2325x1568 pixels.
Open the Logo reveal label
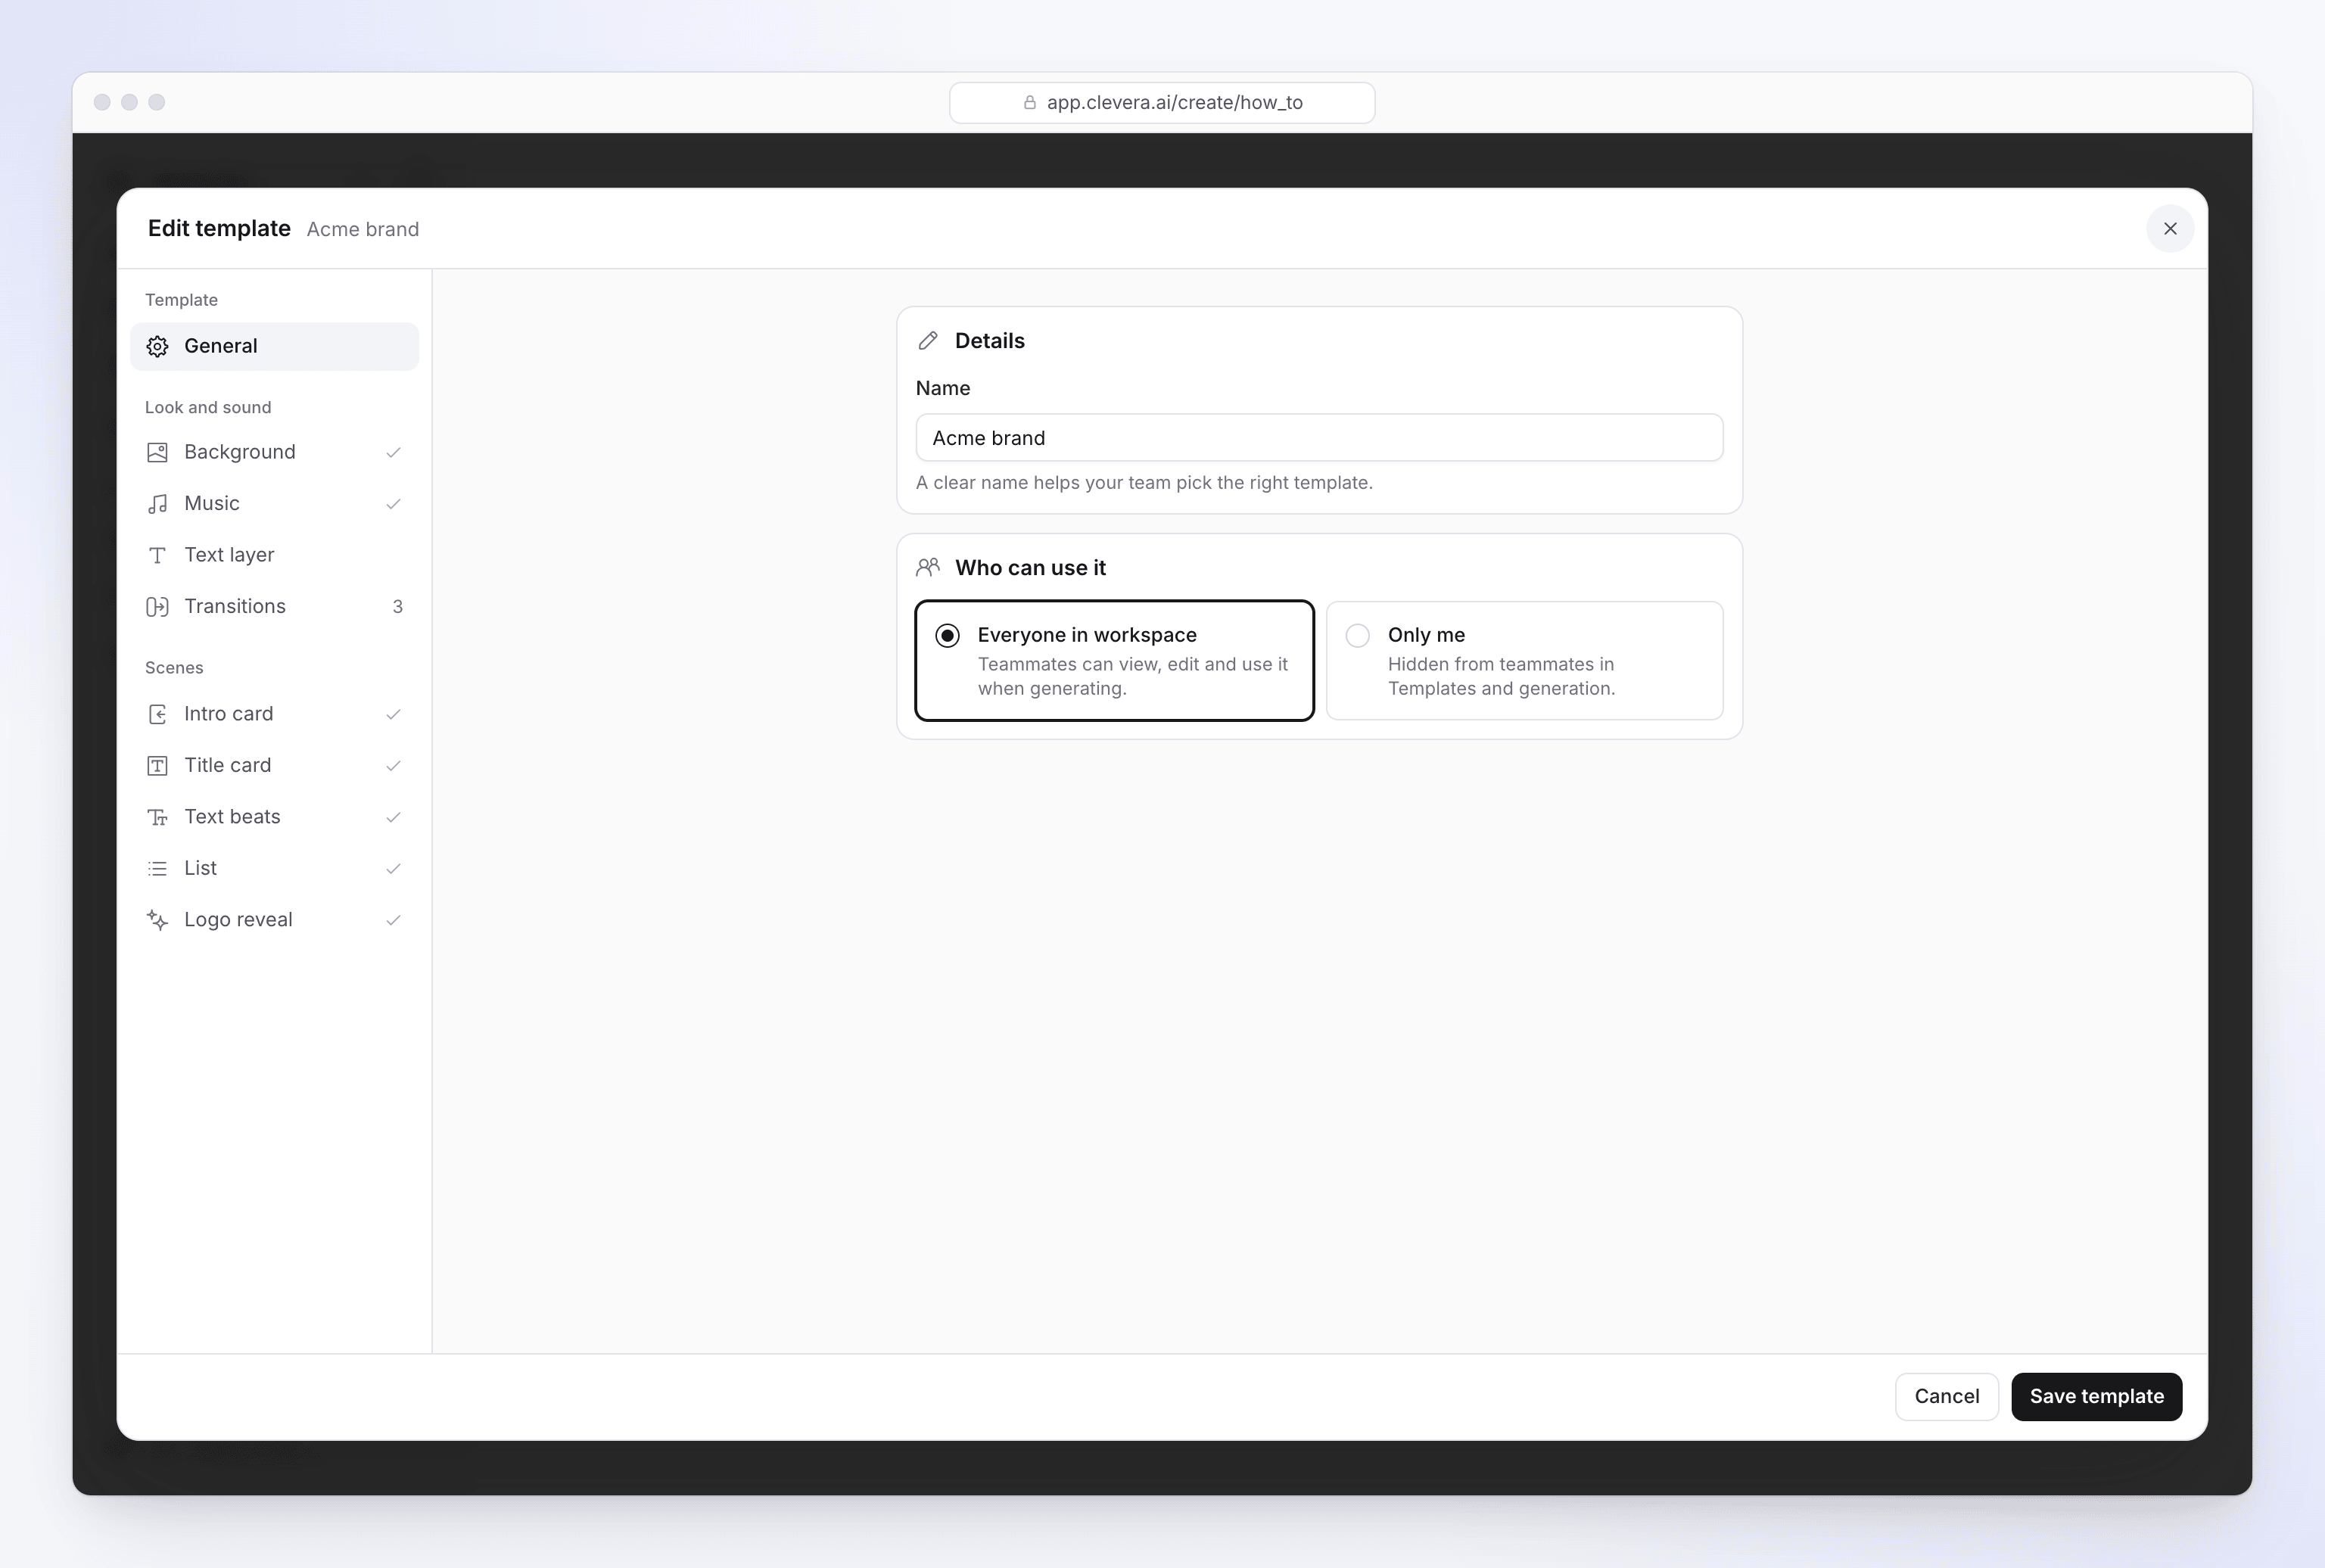pos(238,920)
